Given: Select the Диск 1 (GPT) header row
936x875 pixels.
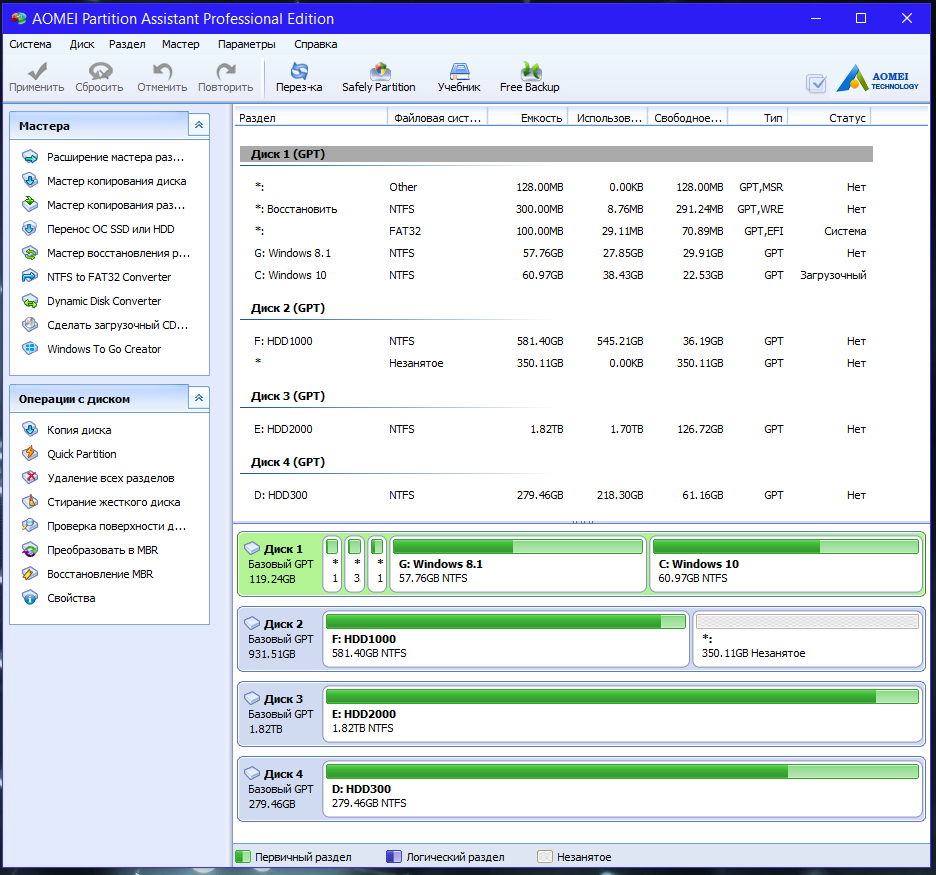Looking at the screenshot, I should pyautogui.click(x=556, y=154).
